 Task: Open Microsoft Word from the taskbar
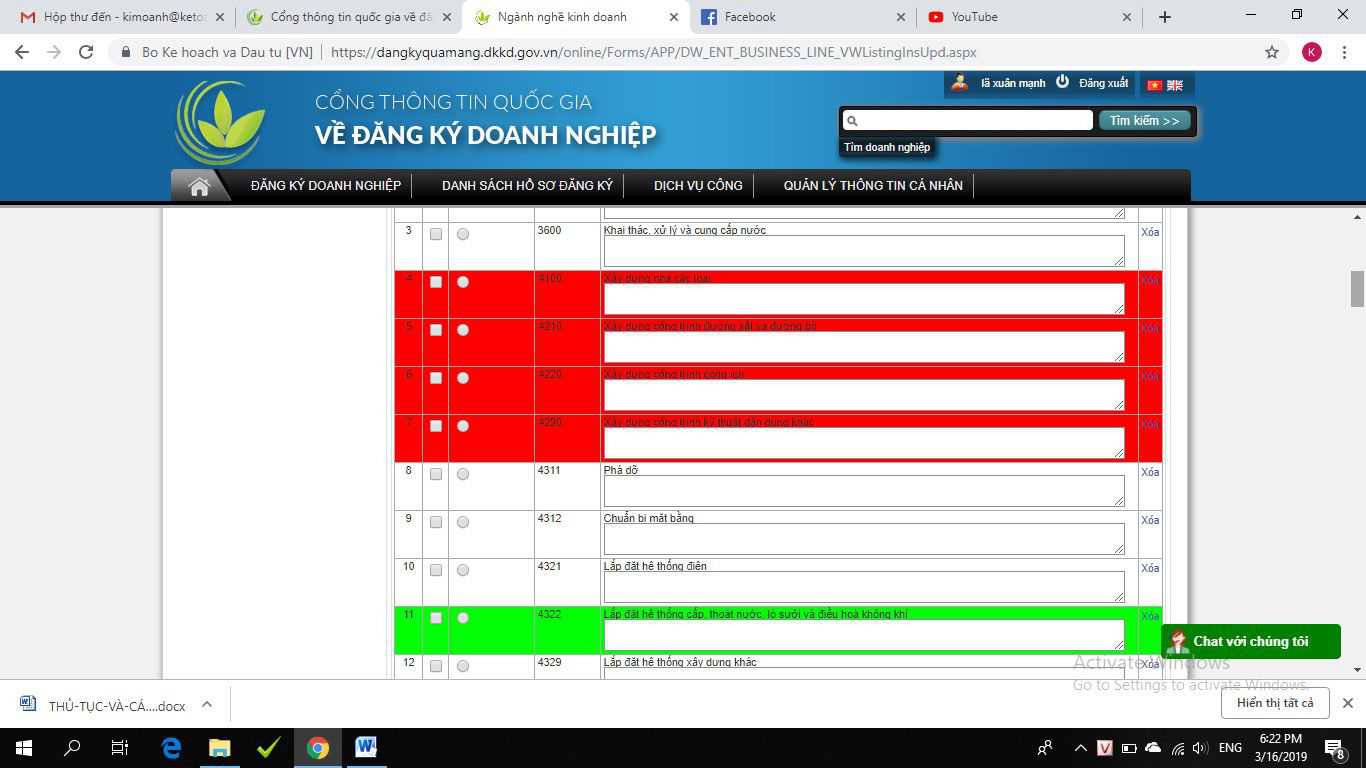tap(366, 747)
